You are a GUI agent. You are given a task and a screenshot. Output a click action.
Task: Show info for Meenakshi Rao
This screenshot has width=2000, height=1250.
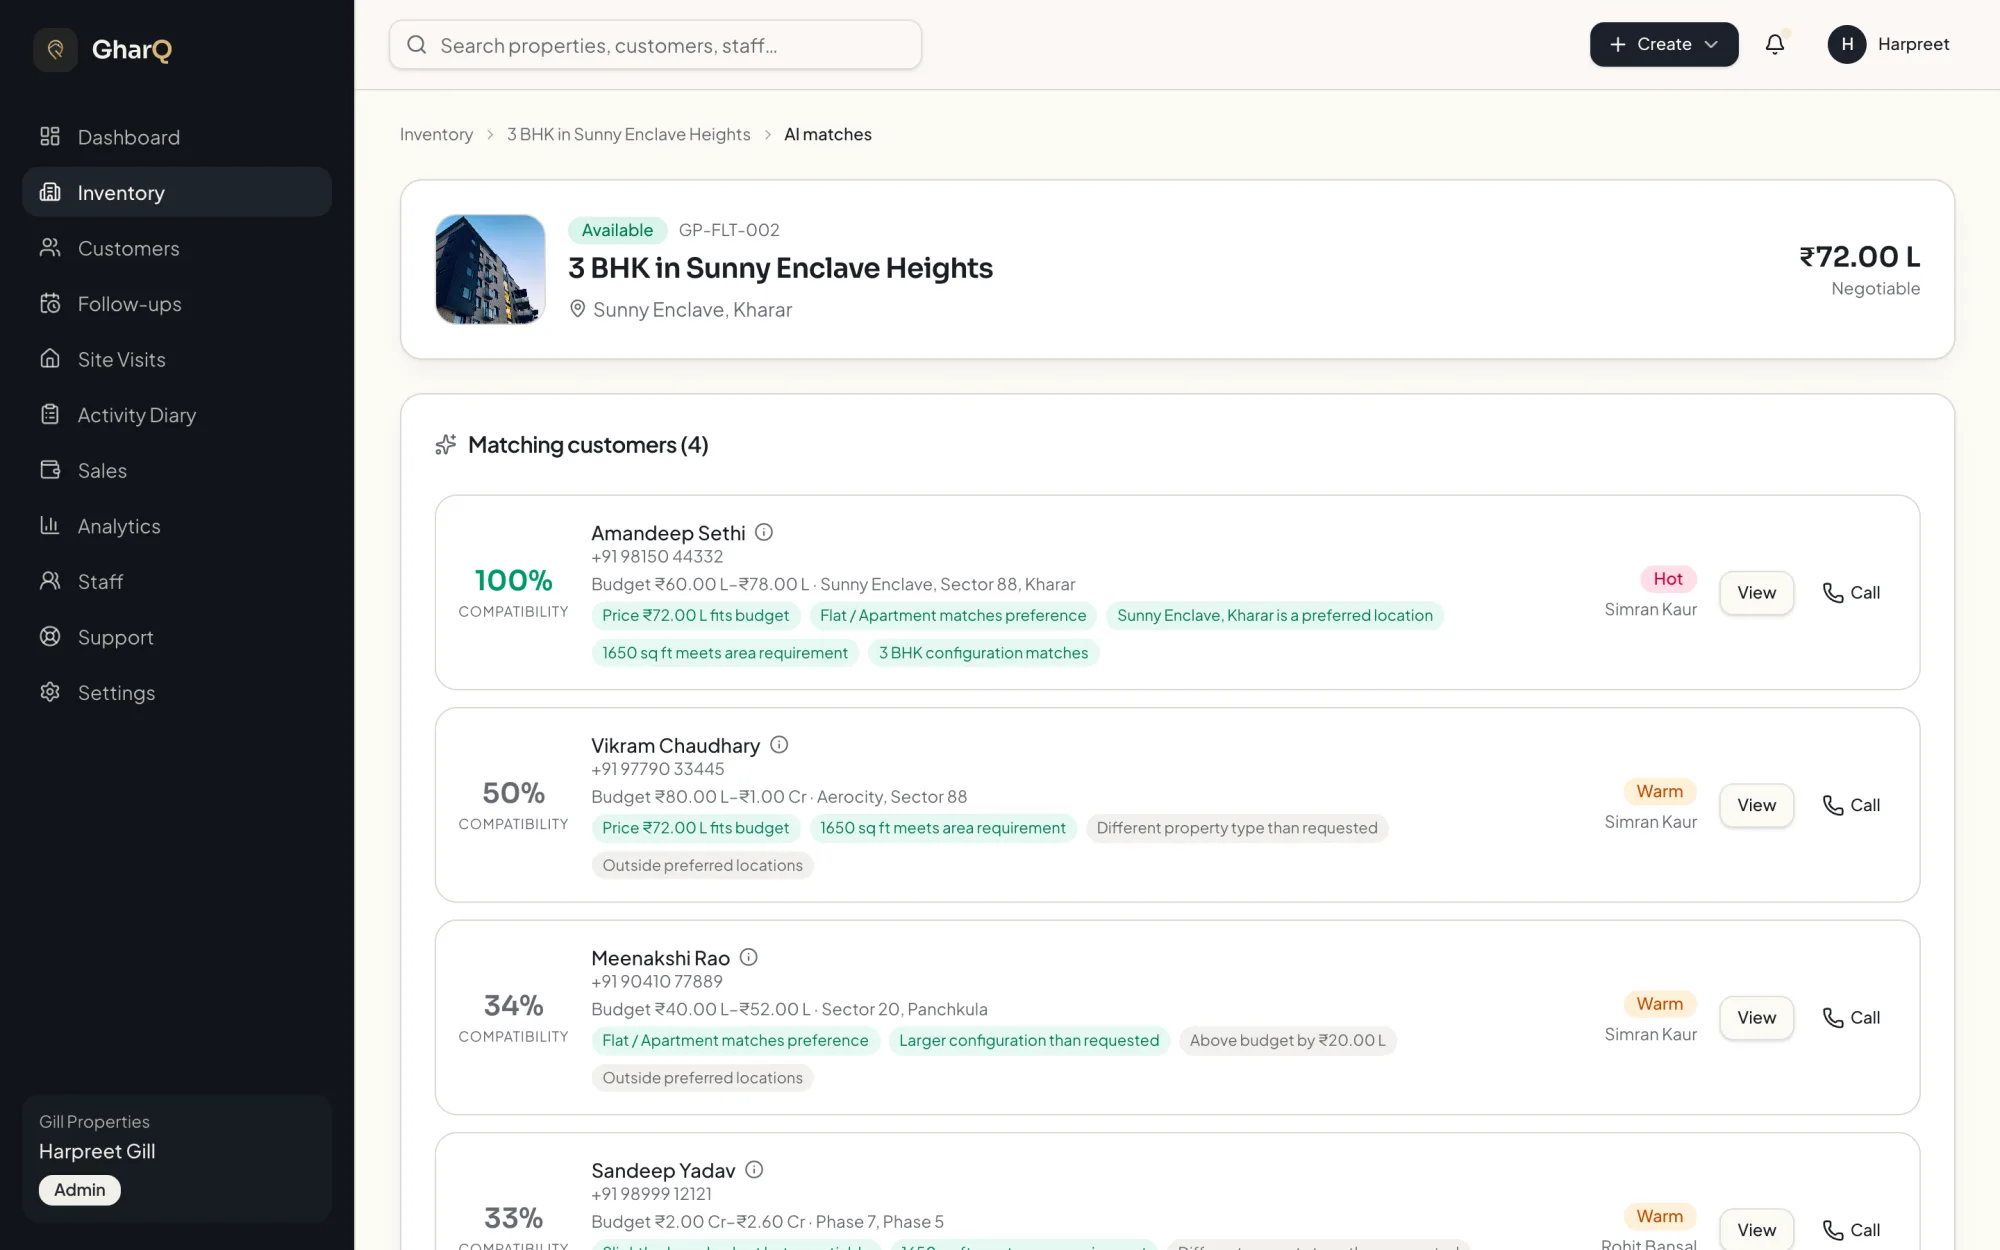pyautogui.click(x=748, y=957)
